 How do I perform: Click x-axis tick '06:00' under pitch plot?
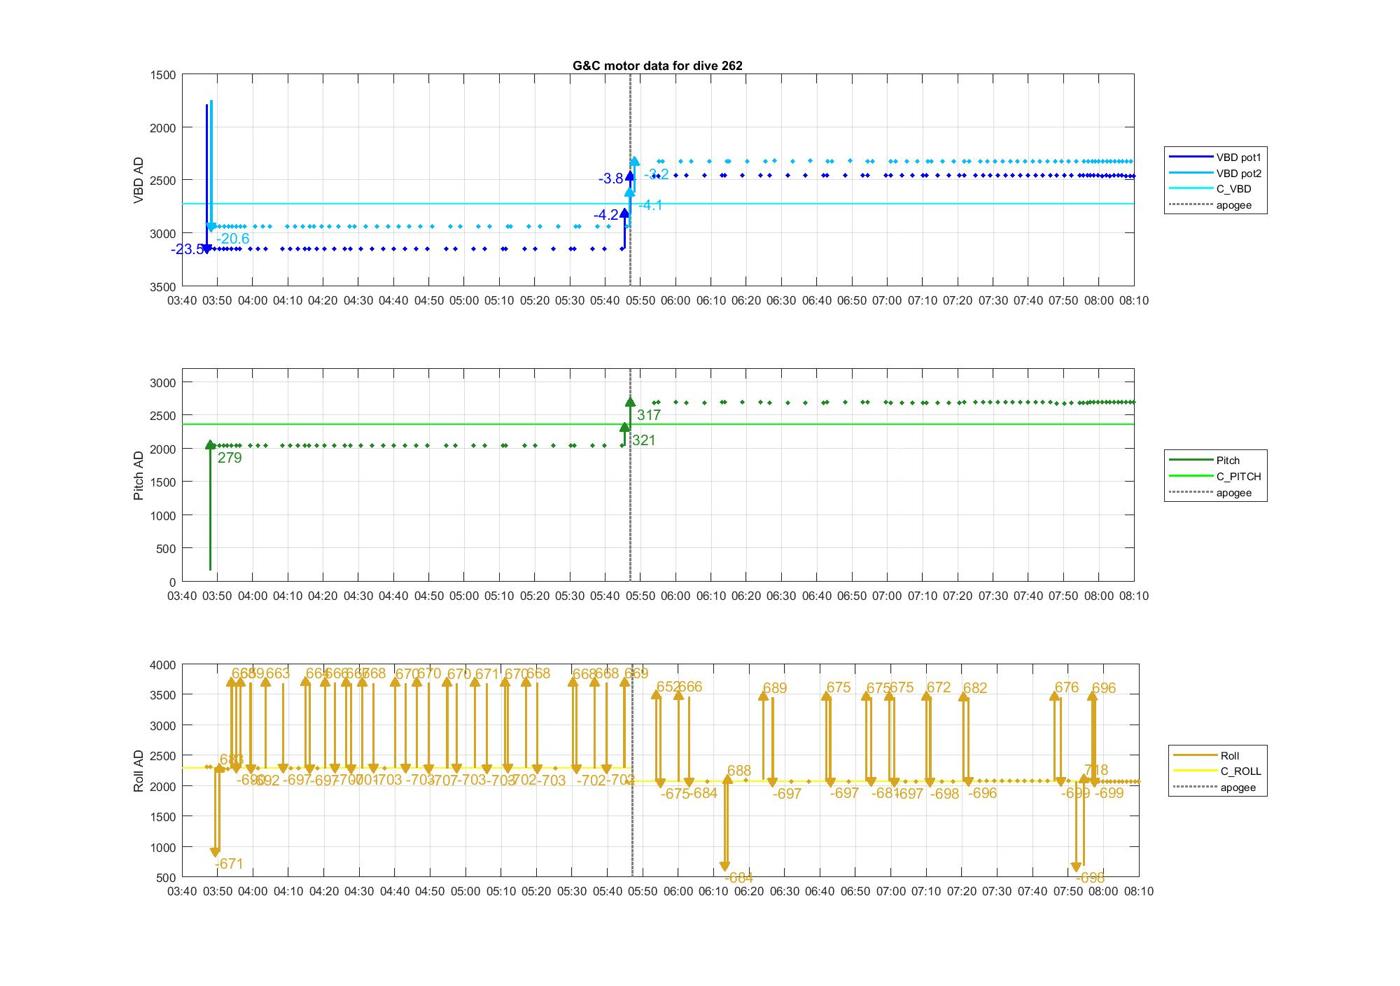(675, 595)
